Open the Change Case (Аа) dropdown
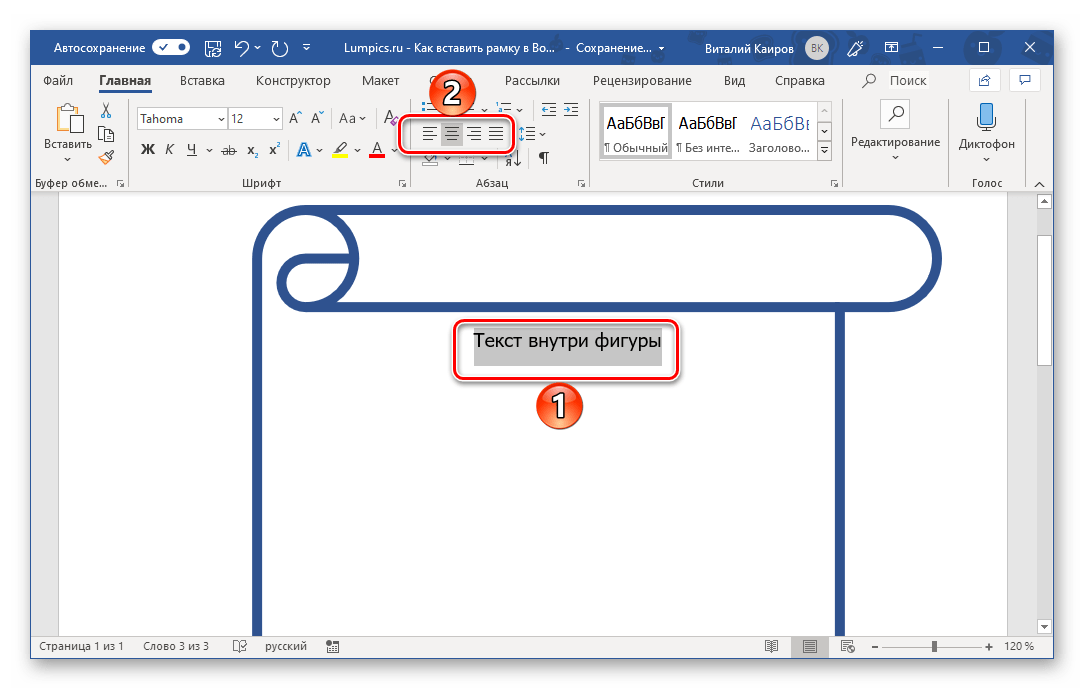The width and height of the screenshot is (1084, 689). coord(352,118)
